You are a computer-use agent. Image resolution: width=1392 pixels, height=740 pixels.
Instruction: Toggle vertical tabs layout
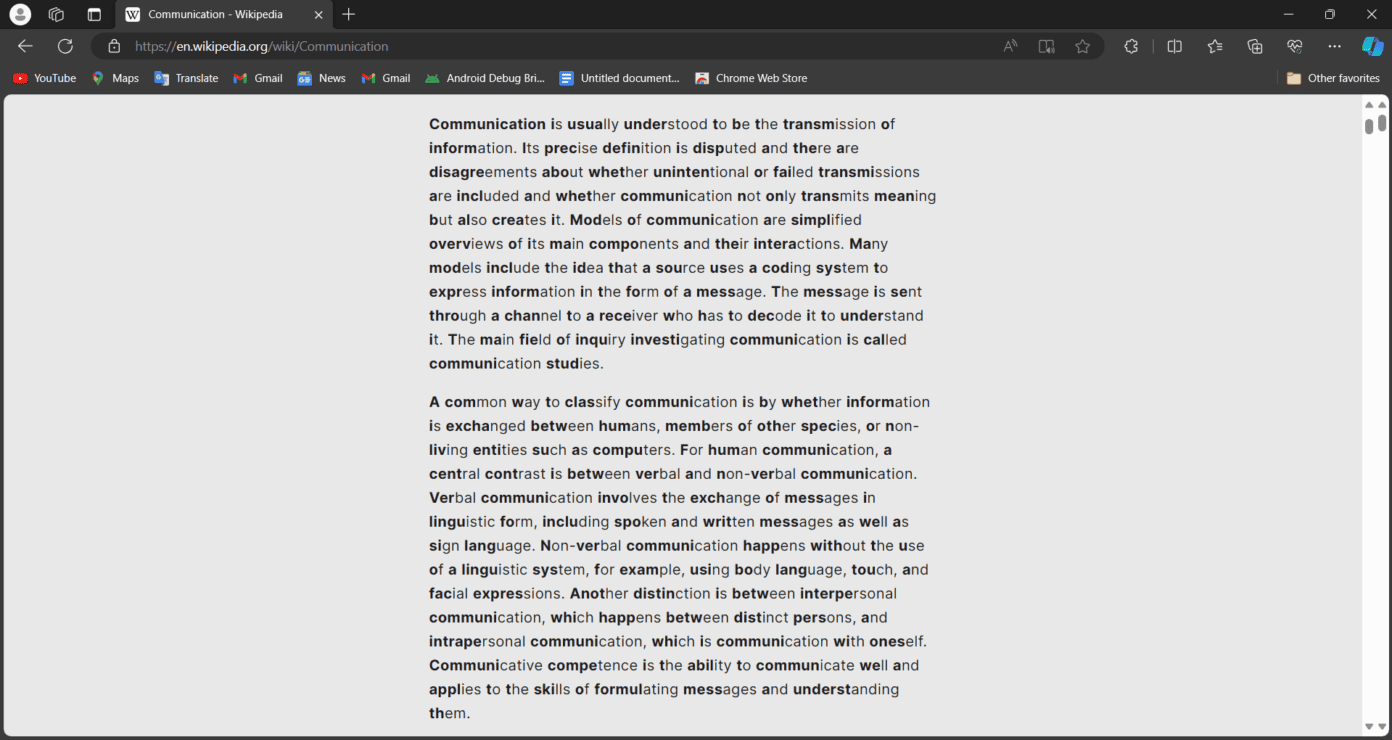(x=94, y=14)
